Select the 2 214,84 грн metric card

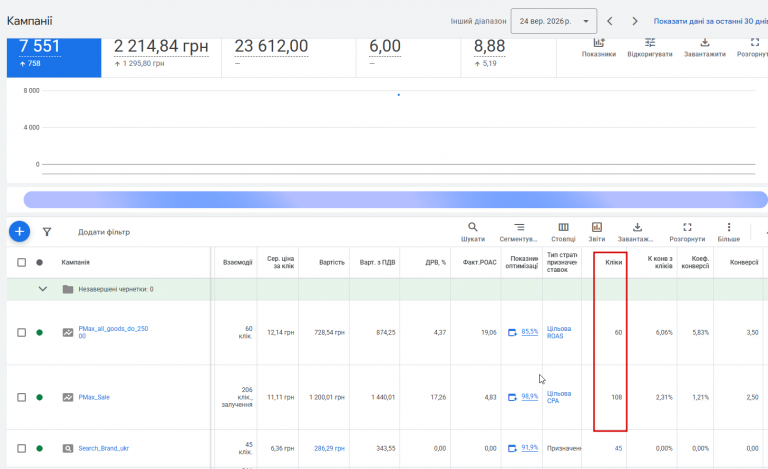pos(161,57)
